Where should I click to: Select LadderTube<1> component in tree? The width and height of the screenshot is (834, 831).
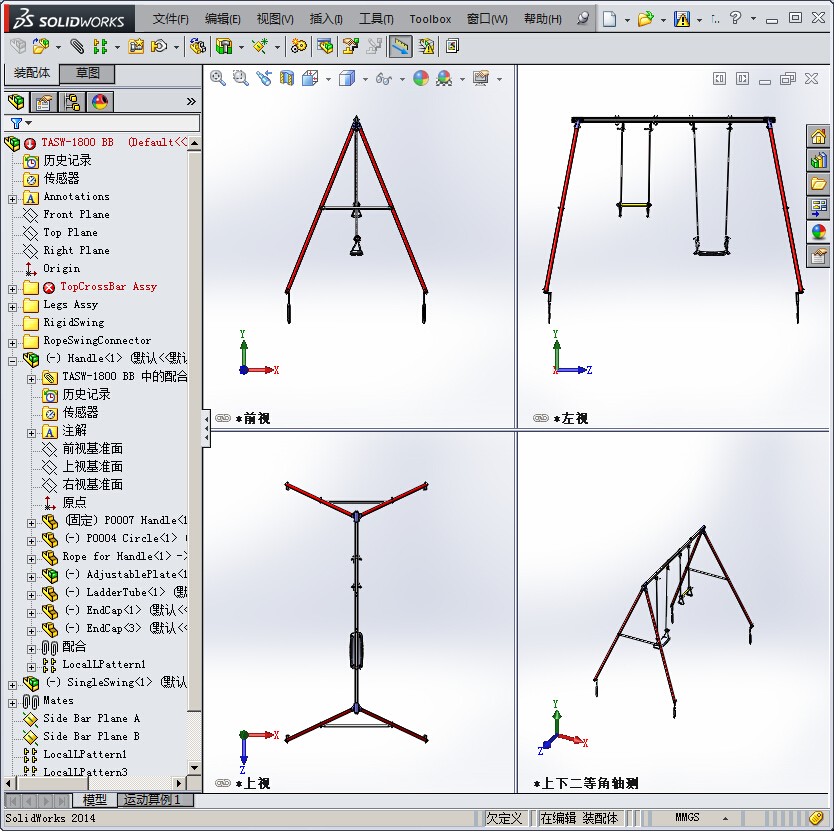(125, 592)
